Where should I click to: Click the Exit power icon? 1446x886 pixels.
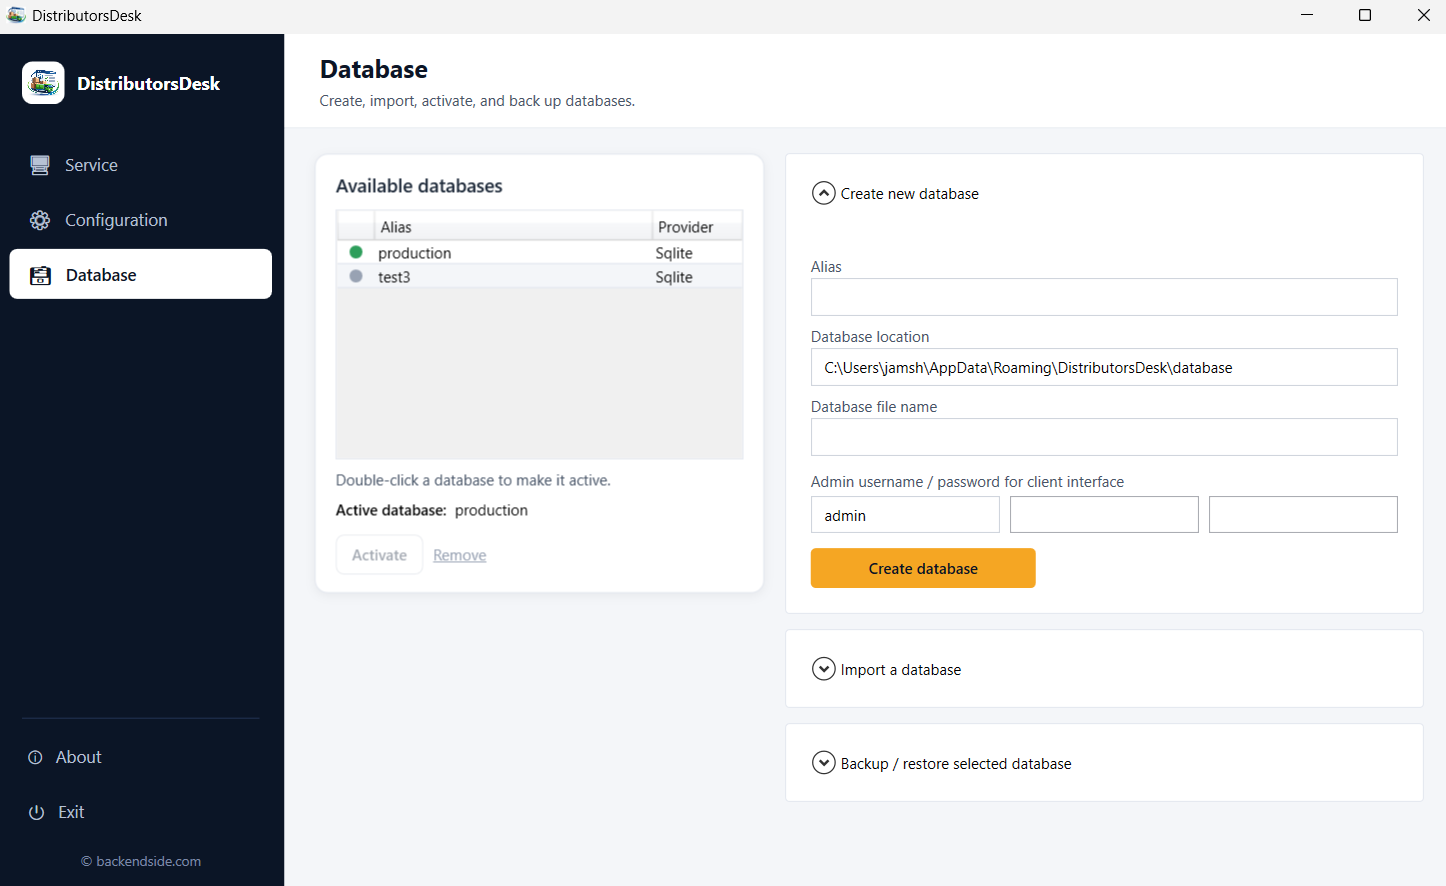tap(36, 812)
